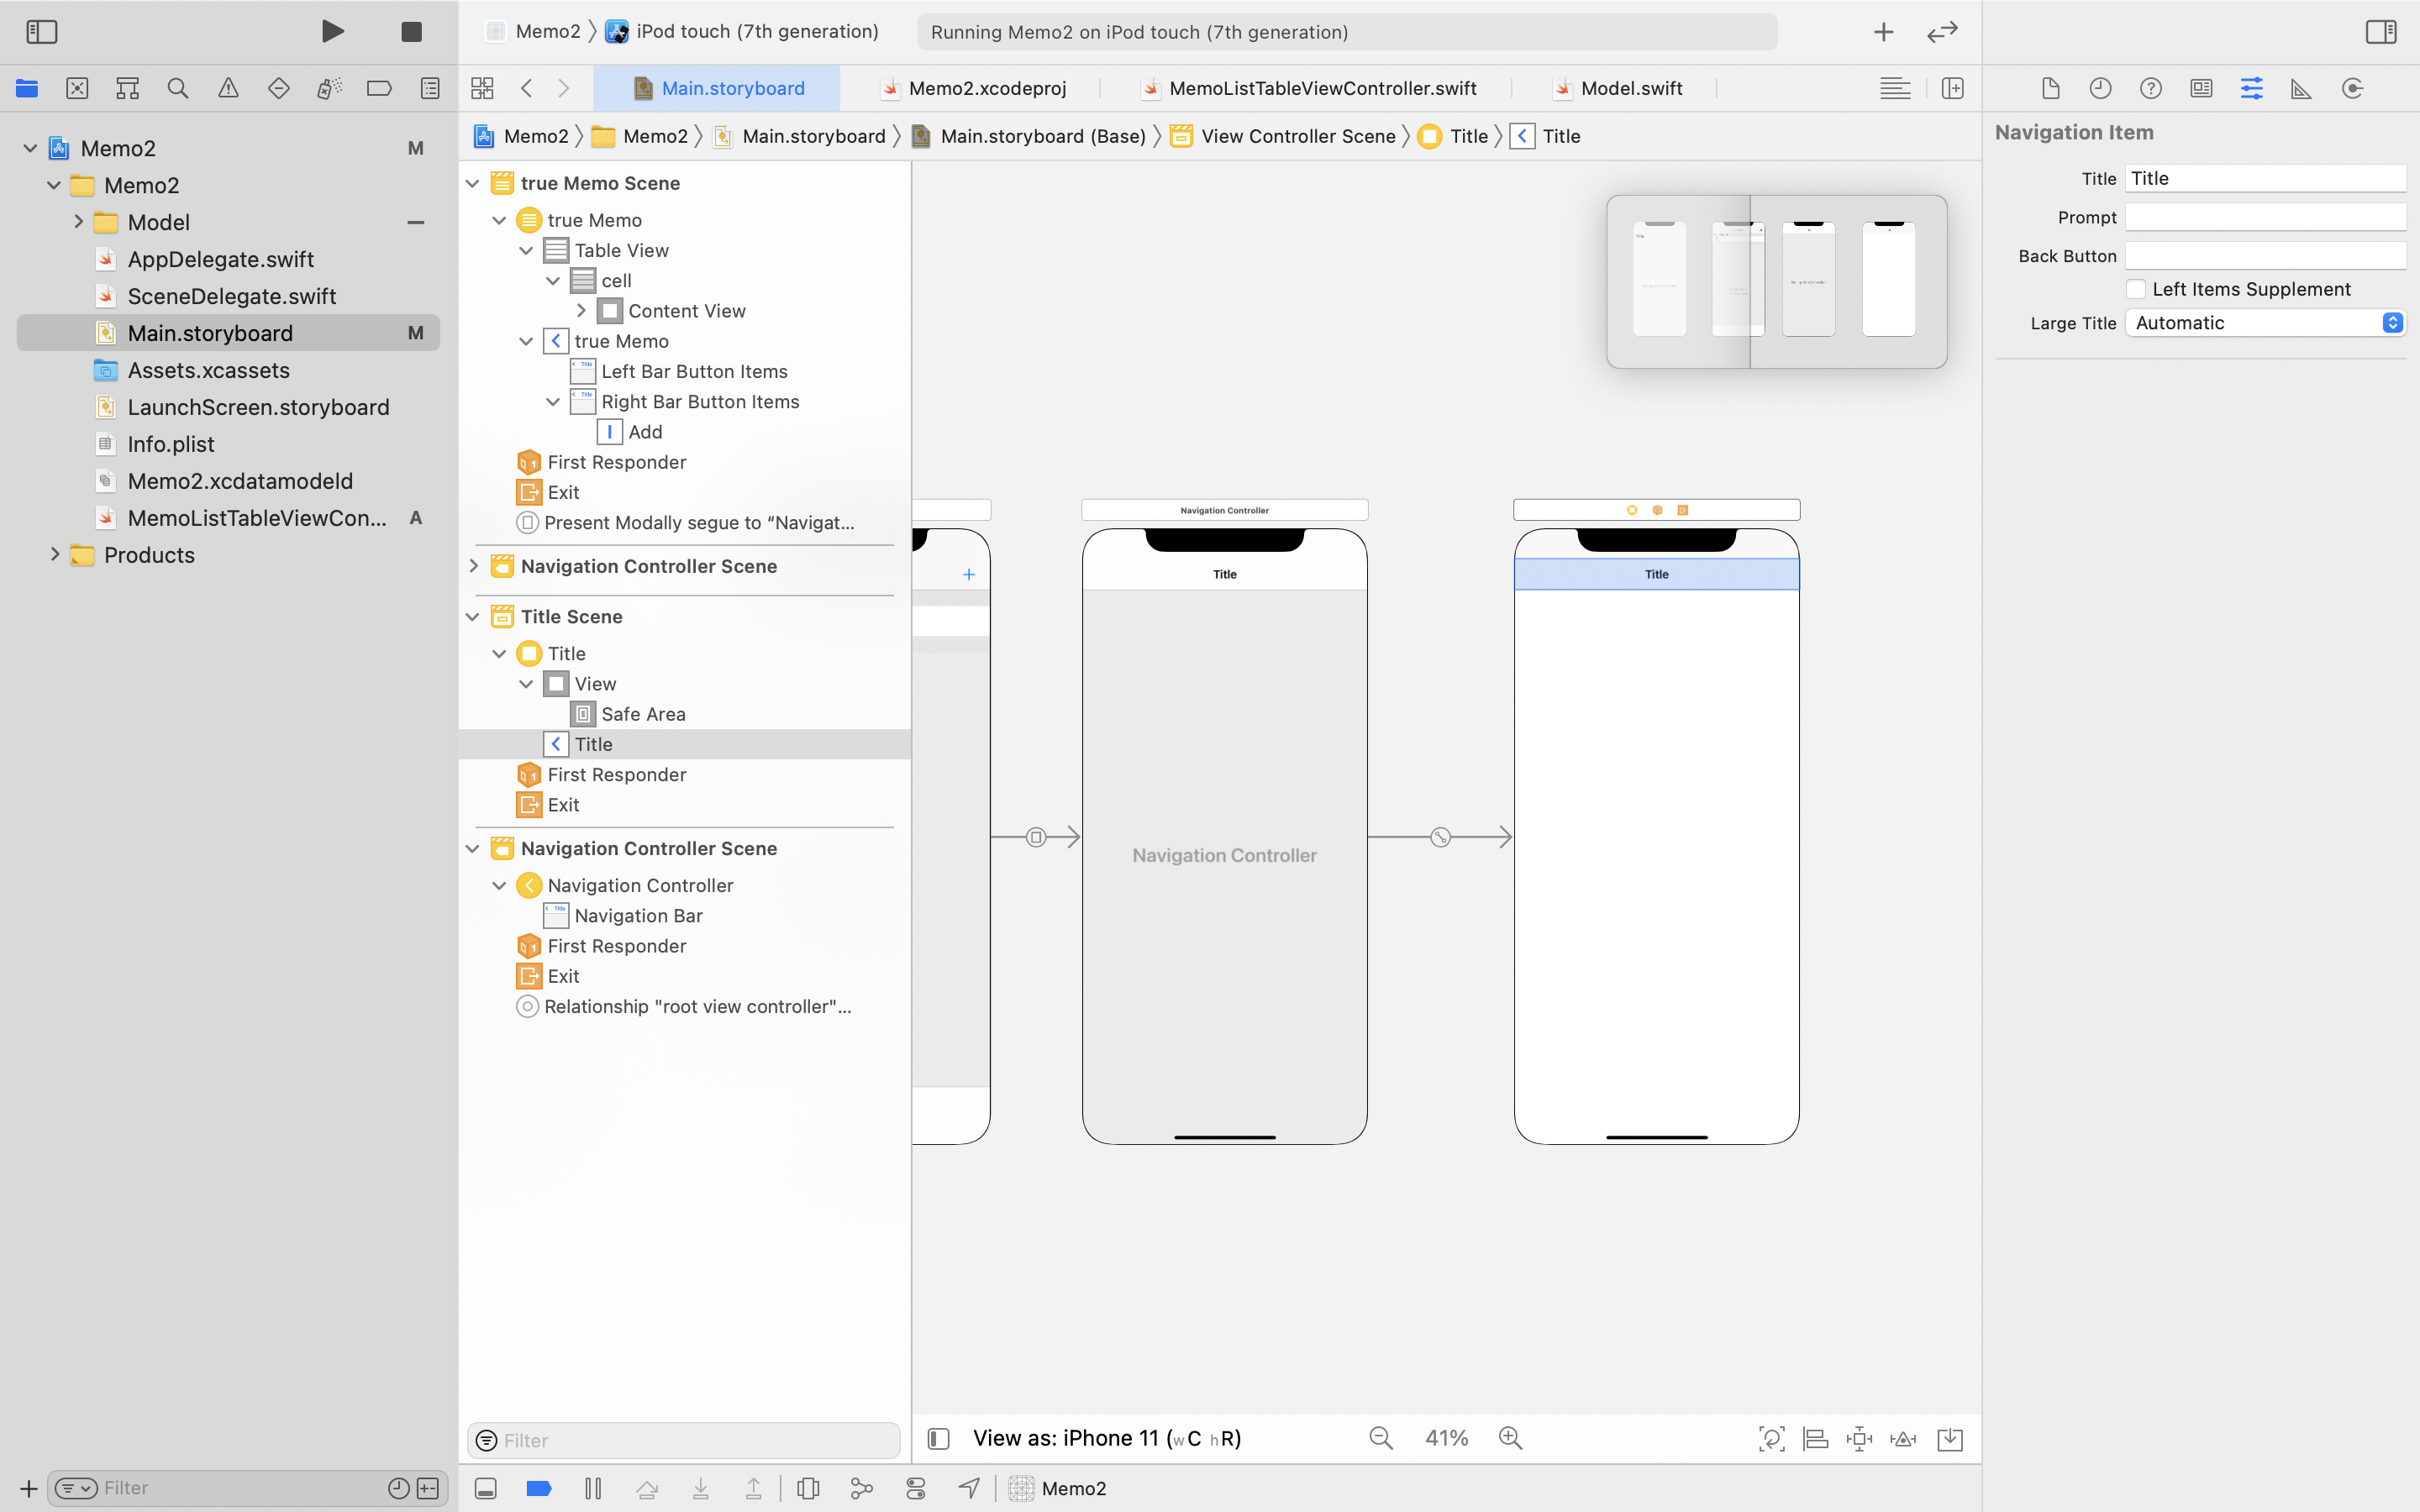Viewport: 2420px width, 1512px height.
Task: Enable Left Items Supplement checkbox
Action: [x=2136, y=289]
